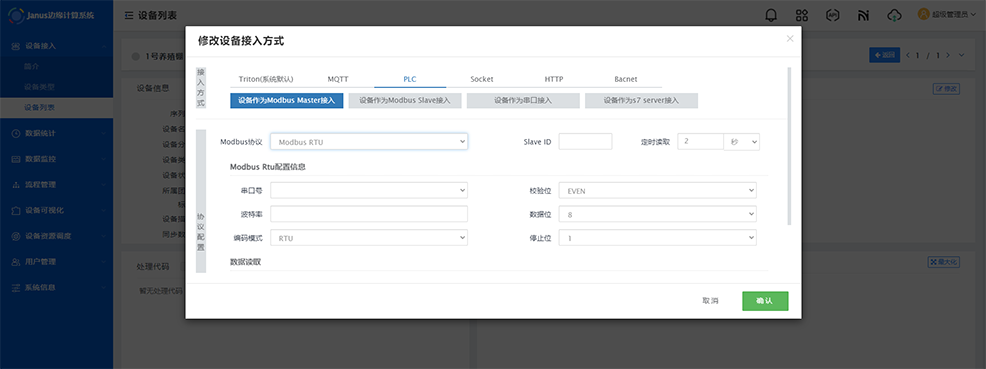
Task: Click the cancel button in dialog
Action: pyautogui.click(x=710, y=301)
